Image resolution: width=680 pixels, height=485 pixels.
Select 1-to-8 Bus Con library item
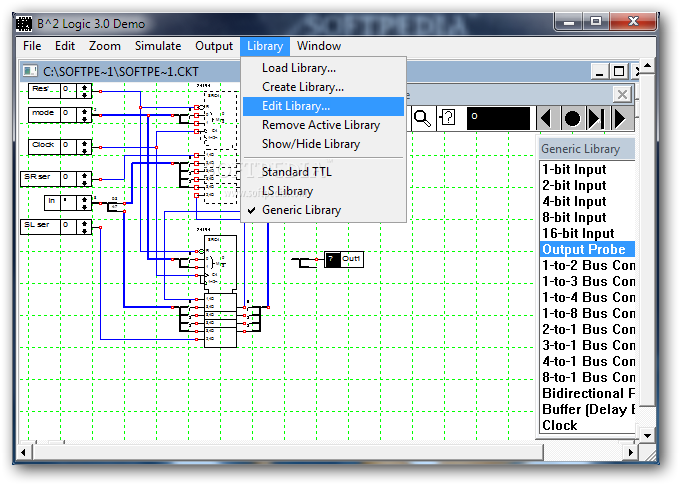[x=587, y=313]
